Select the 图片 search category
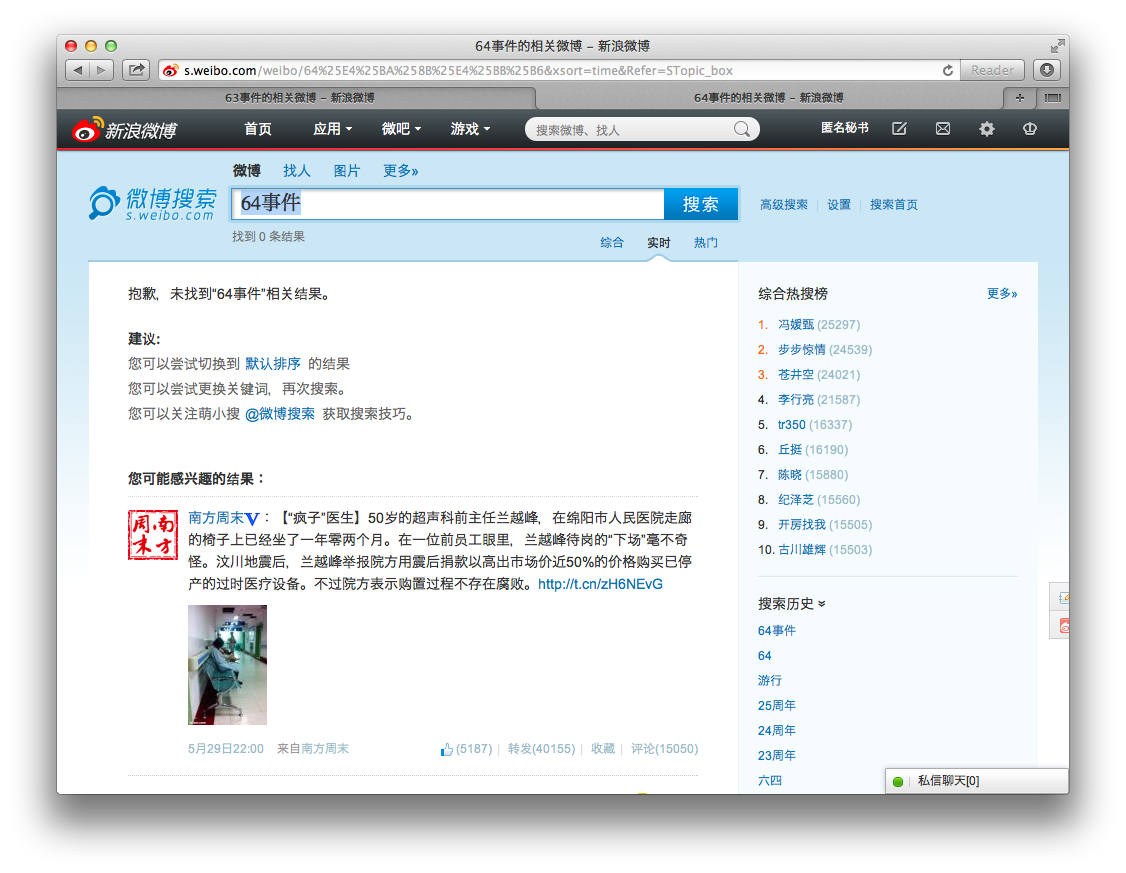1126x873 pixels. click(347, 171)
